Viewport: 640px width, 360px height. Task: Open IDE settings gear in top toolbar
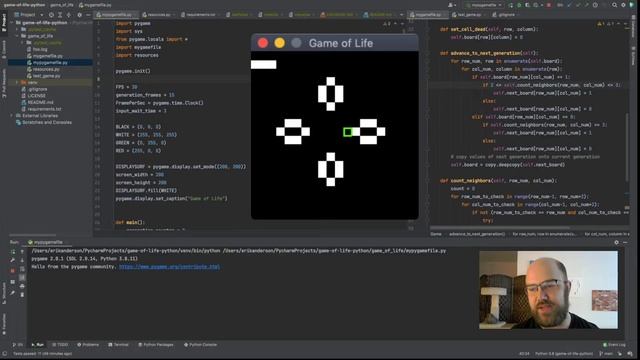(623, 5)
